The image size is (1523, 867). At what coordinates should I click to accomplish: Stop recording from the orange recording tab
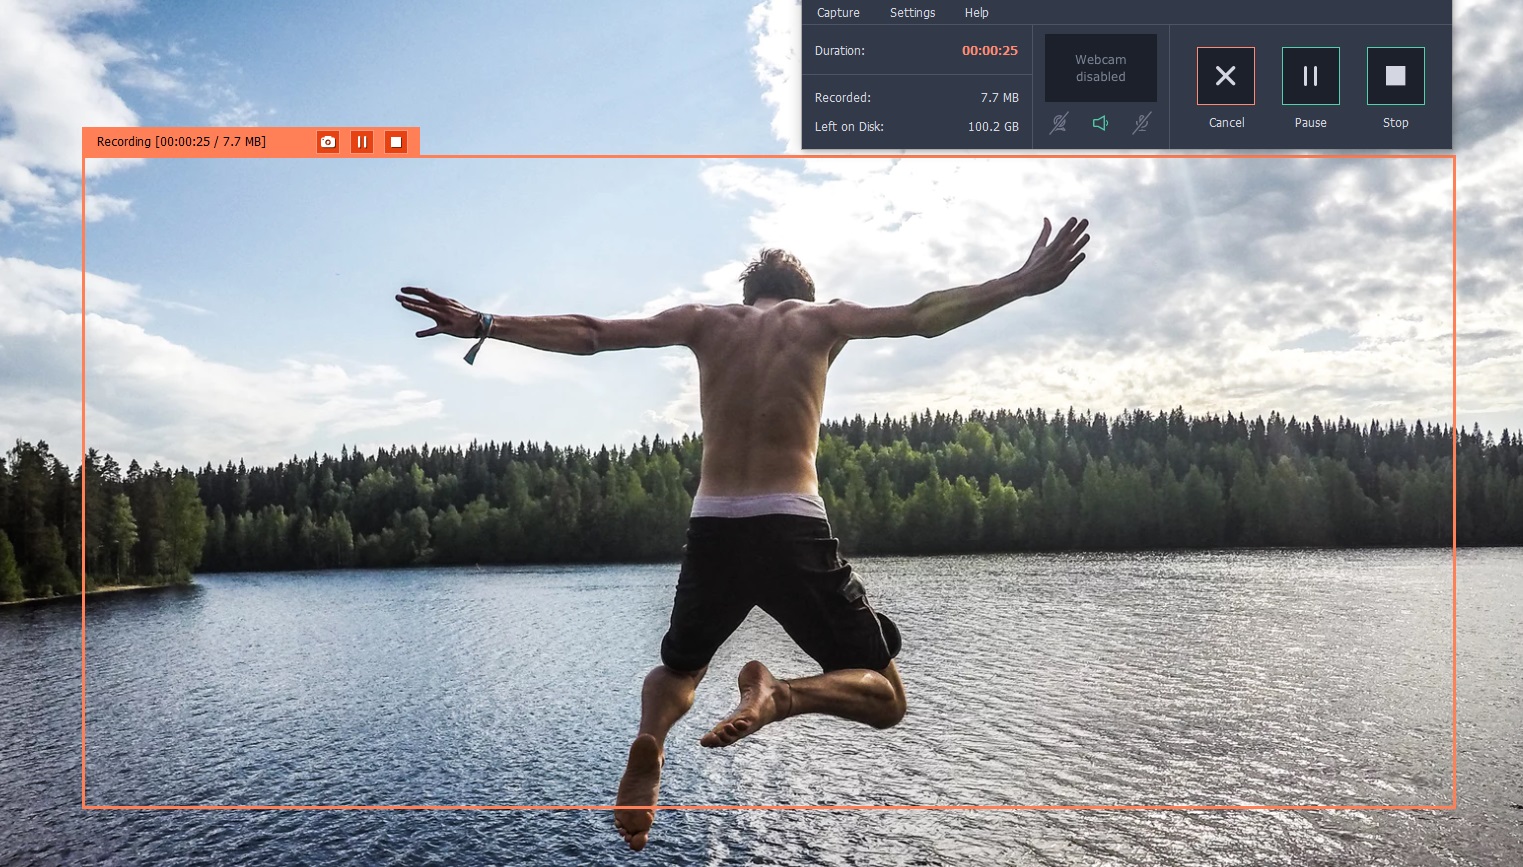(396, 142)
